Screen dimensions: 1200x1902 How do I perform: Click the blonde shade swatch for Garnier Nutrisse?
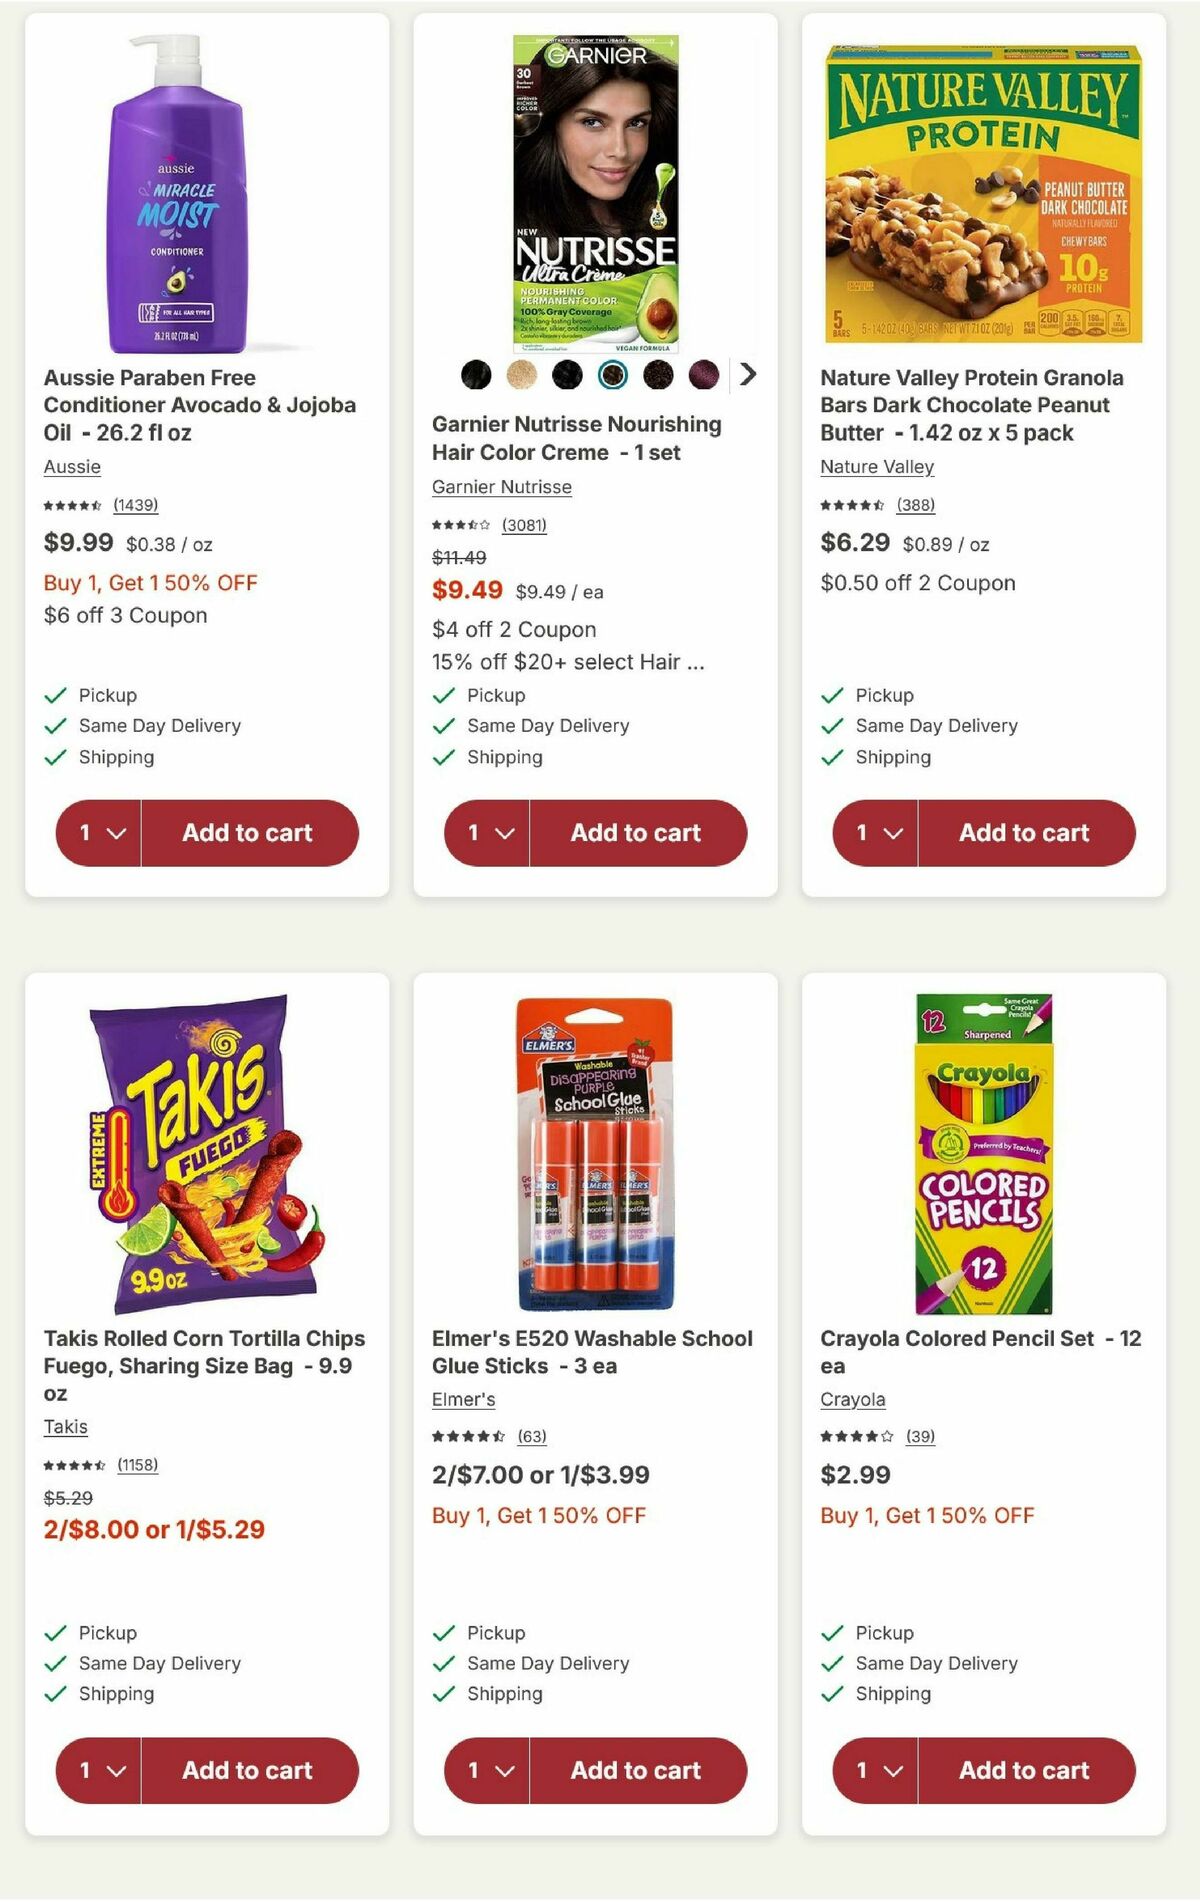pos(520,375)
